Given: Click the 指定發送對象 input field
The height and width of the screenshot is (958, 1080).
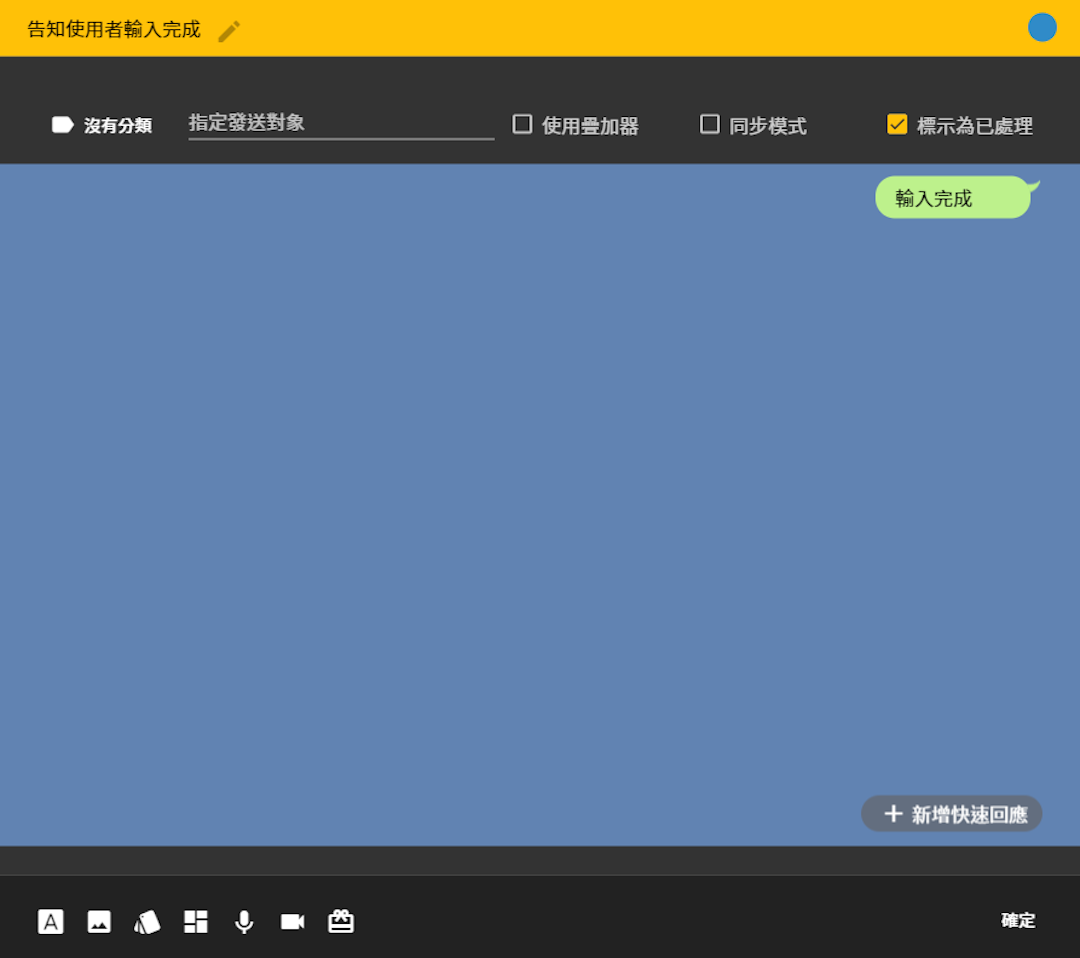Looking at the screenshot, I should pos(341,124).
